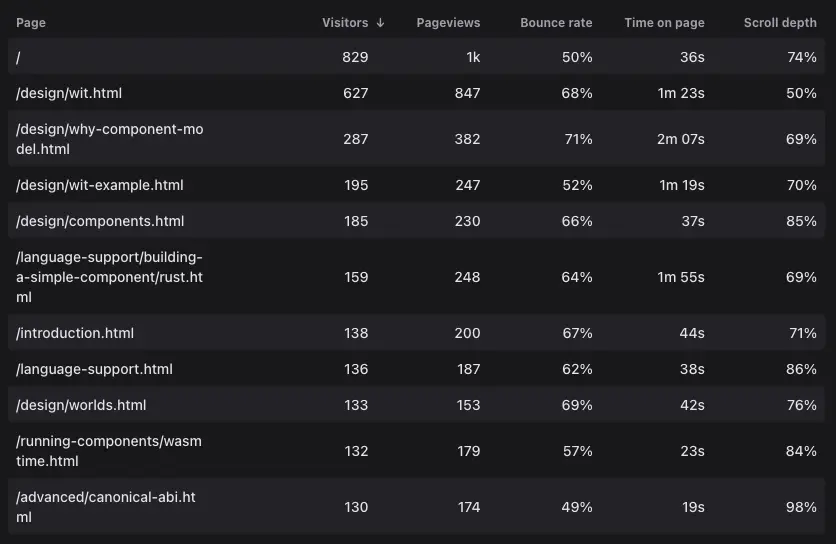This screenshot has width=836, height=544.
Task: Open the /design/wit.html page
Action: pyautogui.click(x=69, y=93)
